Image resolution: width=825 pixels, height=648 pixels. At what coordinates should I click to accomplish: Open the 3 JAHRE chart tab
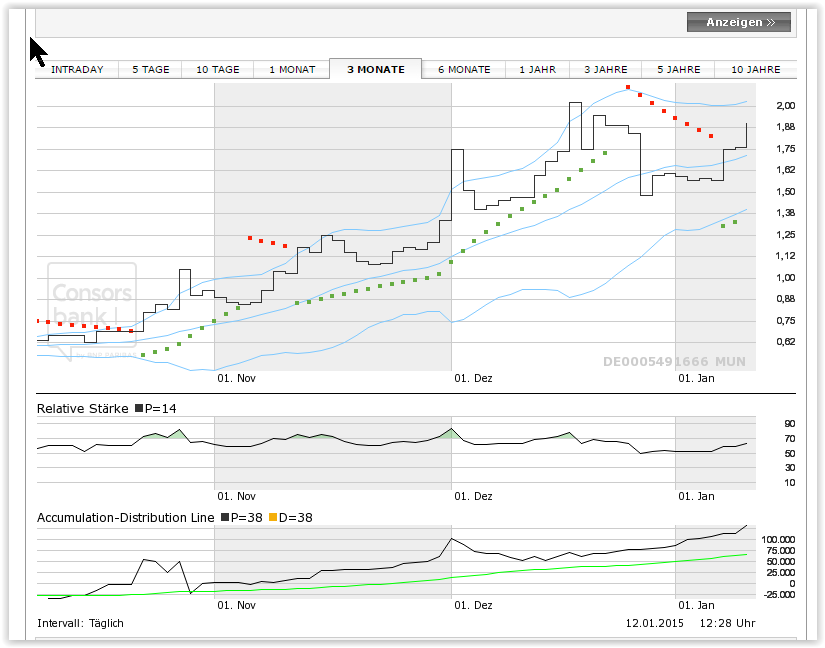point(606,69)
